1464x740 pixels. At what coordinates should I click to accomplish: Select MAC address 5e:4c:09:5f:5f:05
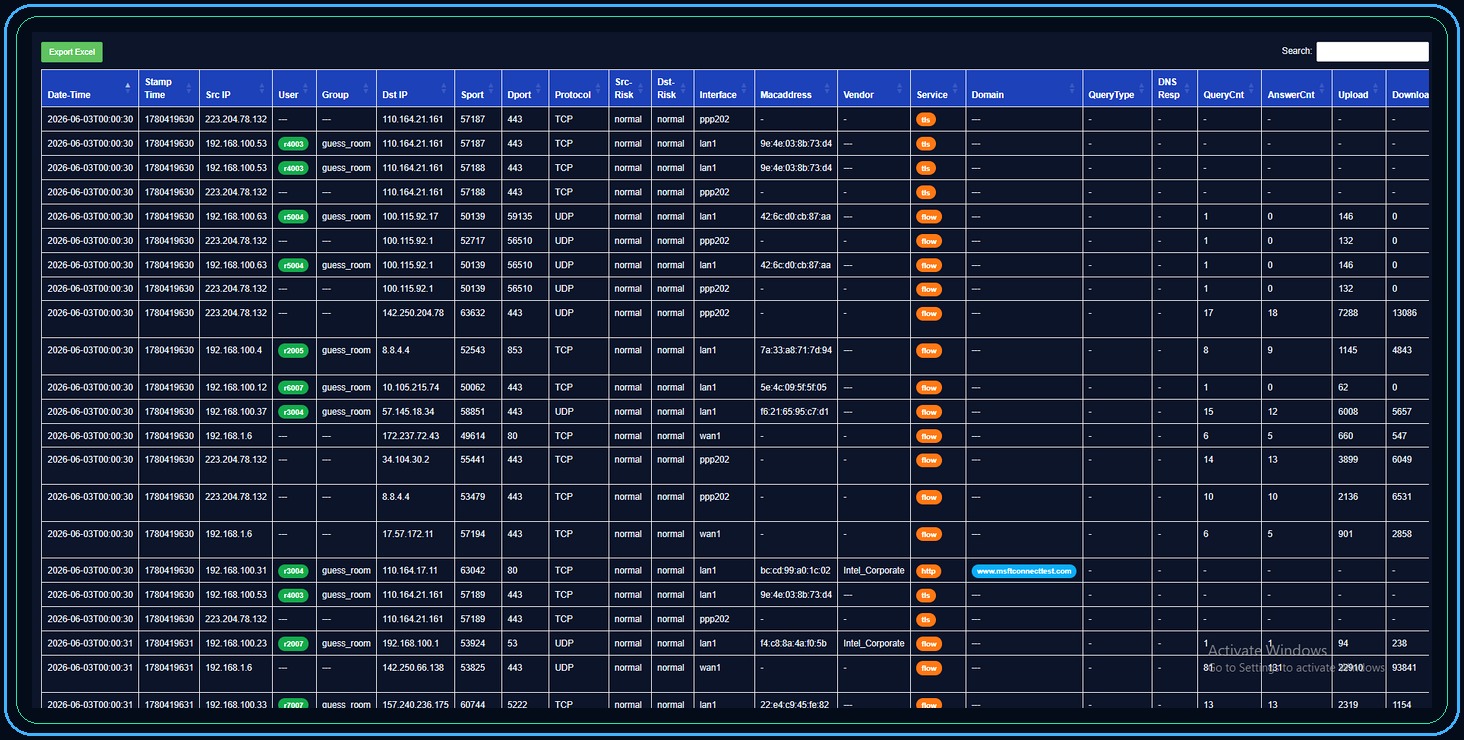[x=794, y=387]
